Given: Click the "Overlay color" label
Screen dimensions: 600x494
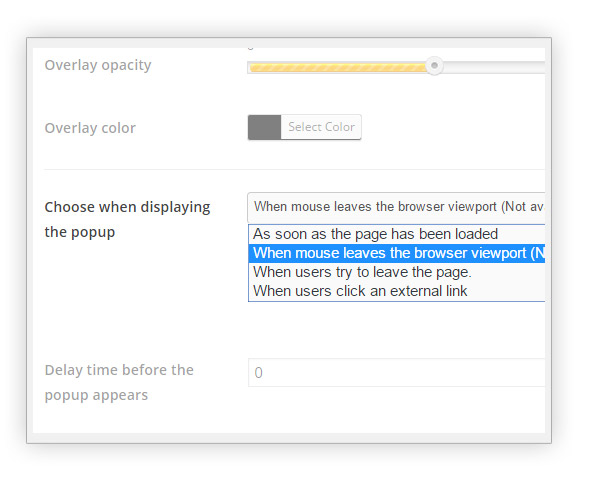Looking at the screenshot, I should [90, 128].
